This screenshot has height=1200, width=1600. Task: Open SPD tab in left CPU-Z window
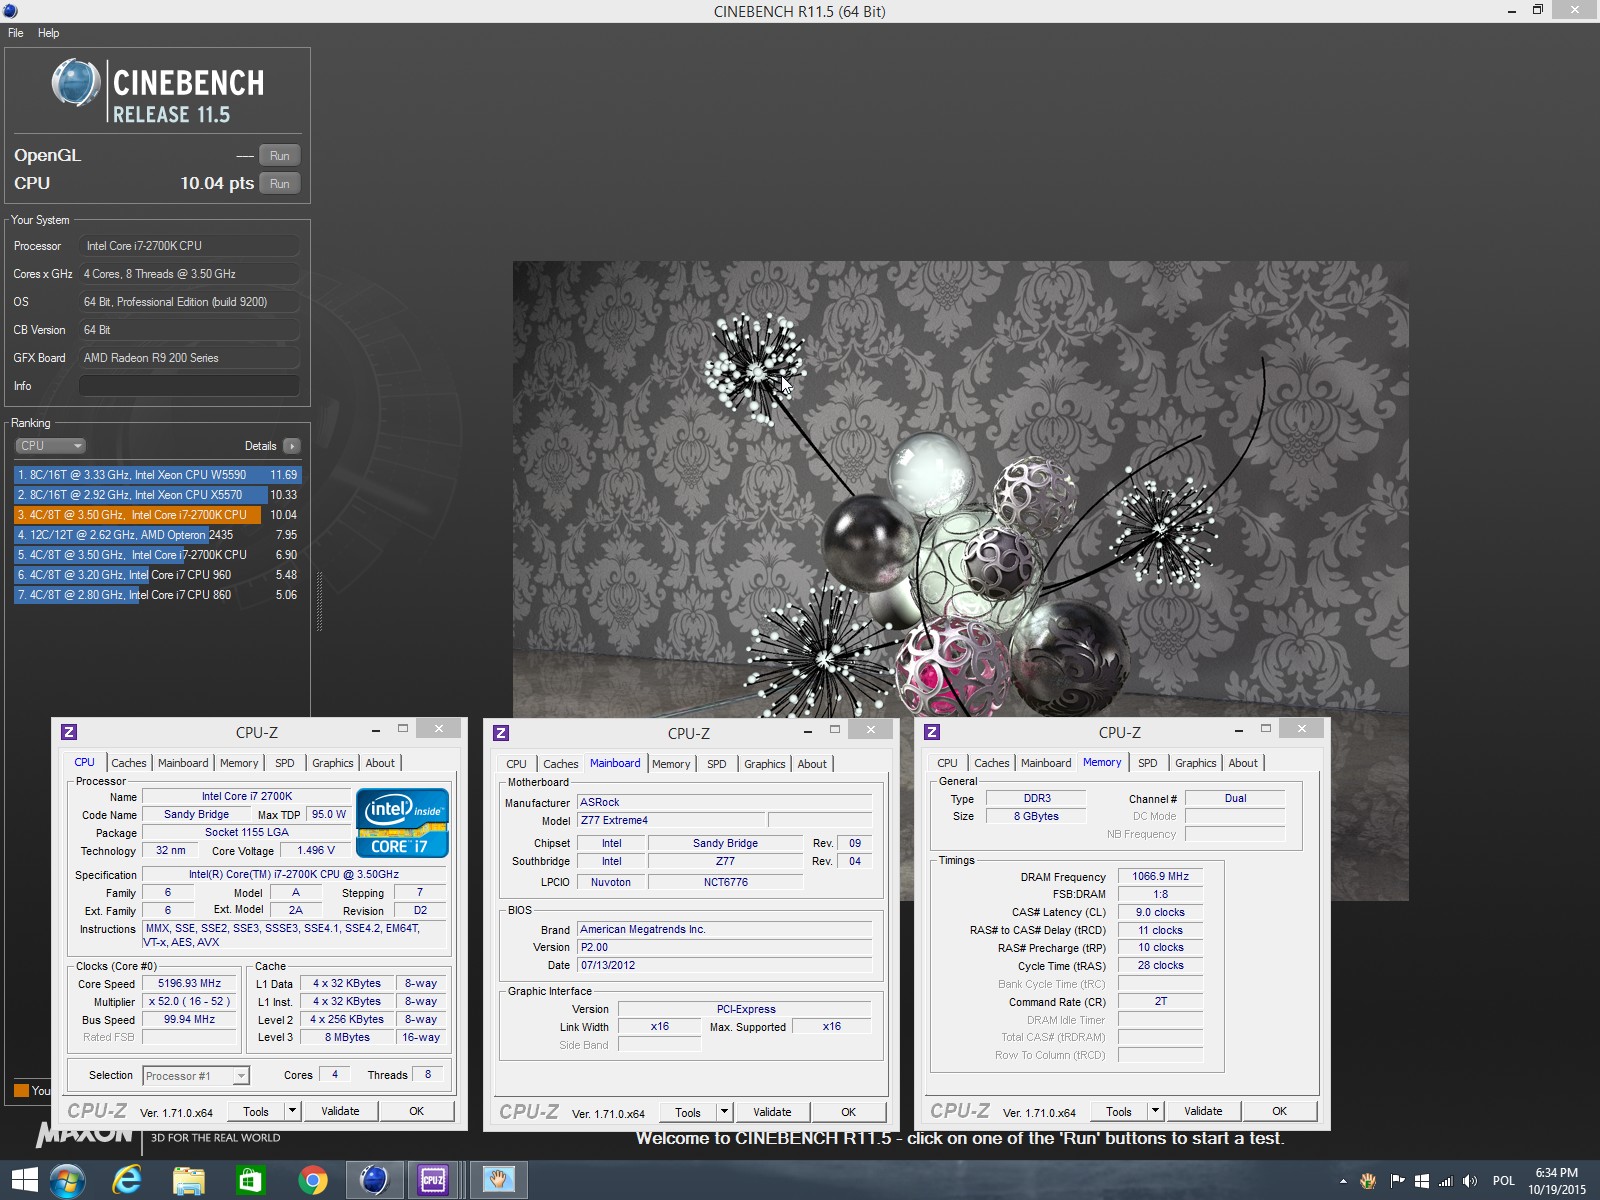(285, 763)
